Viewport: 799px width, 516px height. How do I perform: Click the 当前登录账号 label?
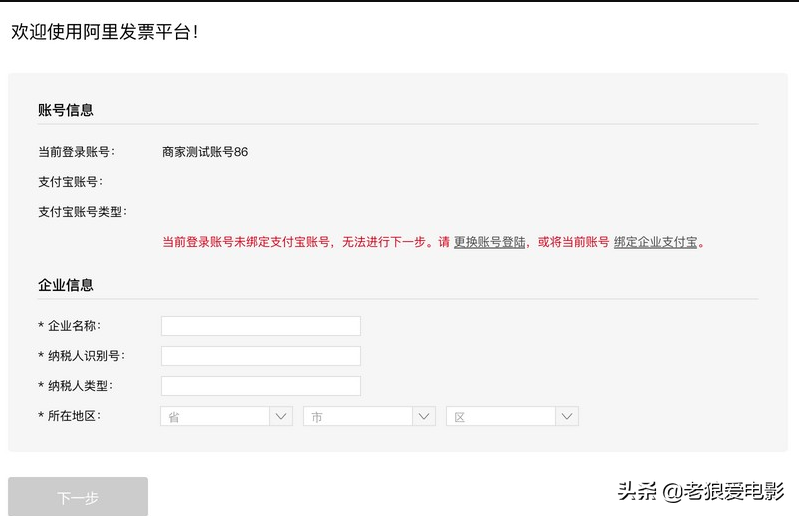(x=76, y=152)
